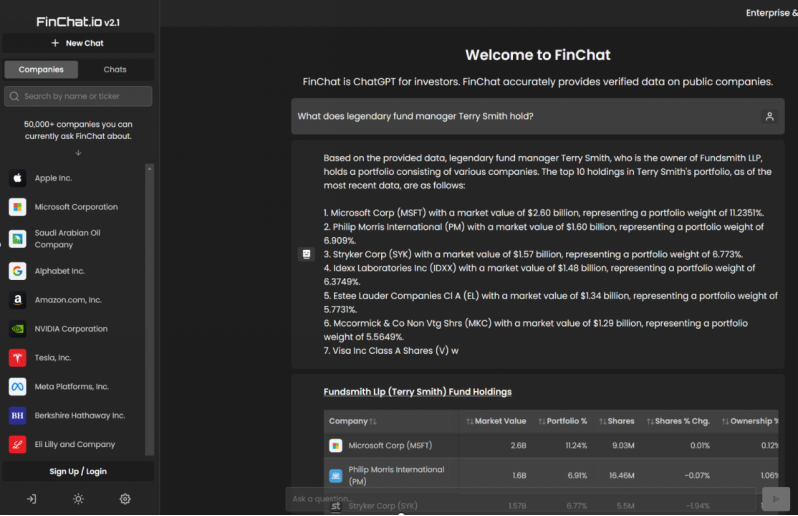
Task: Click the plus icon in New Chat
Action: (55, 43)
